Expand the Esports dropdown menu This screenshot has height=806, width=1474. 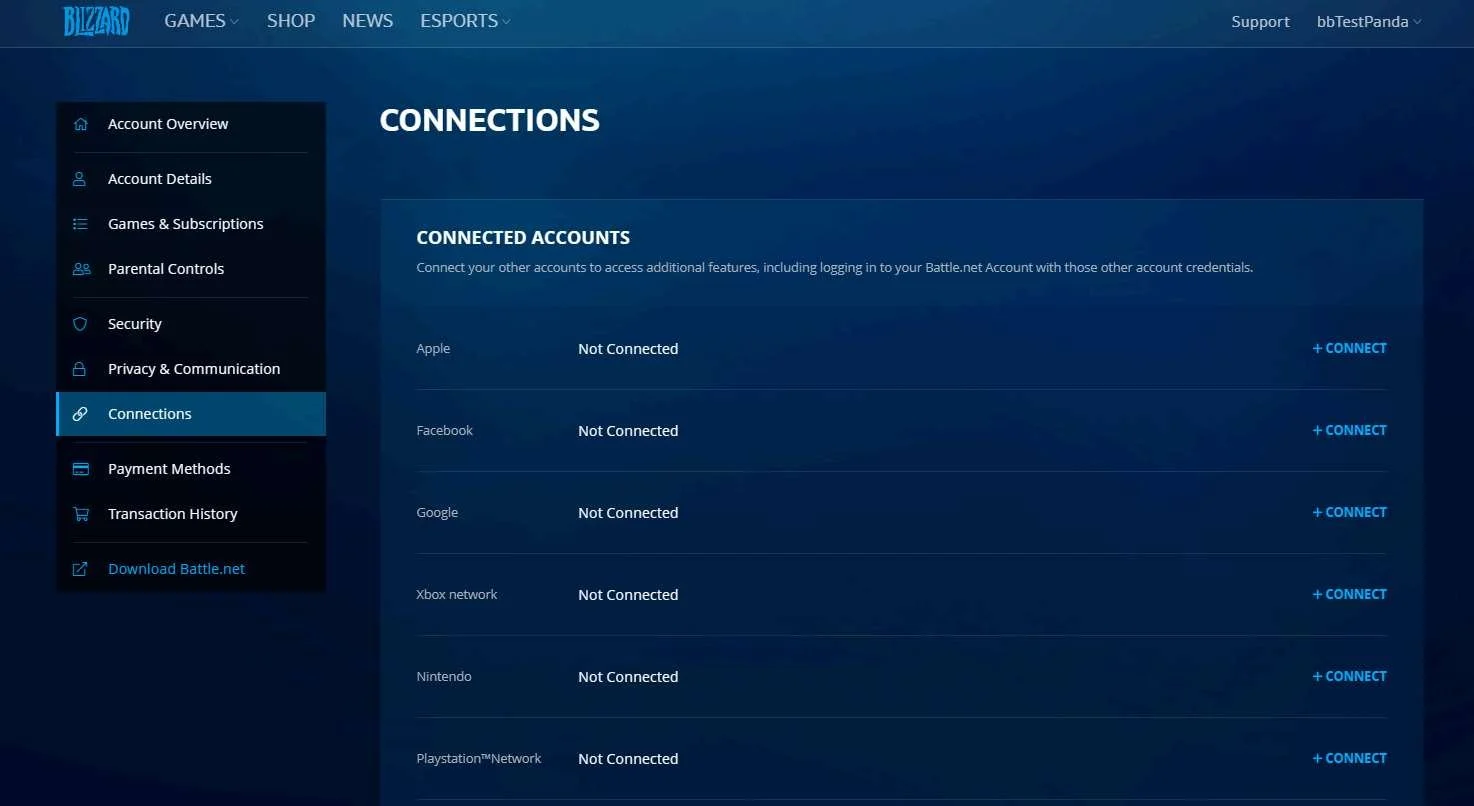click(x=465, y=21)
